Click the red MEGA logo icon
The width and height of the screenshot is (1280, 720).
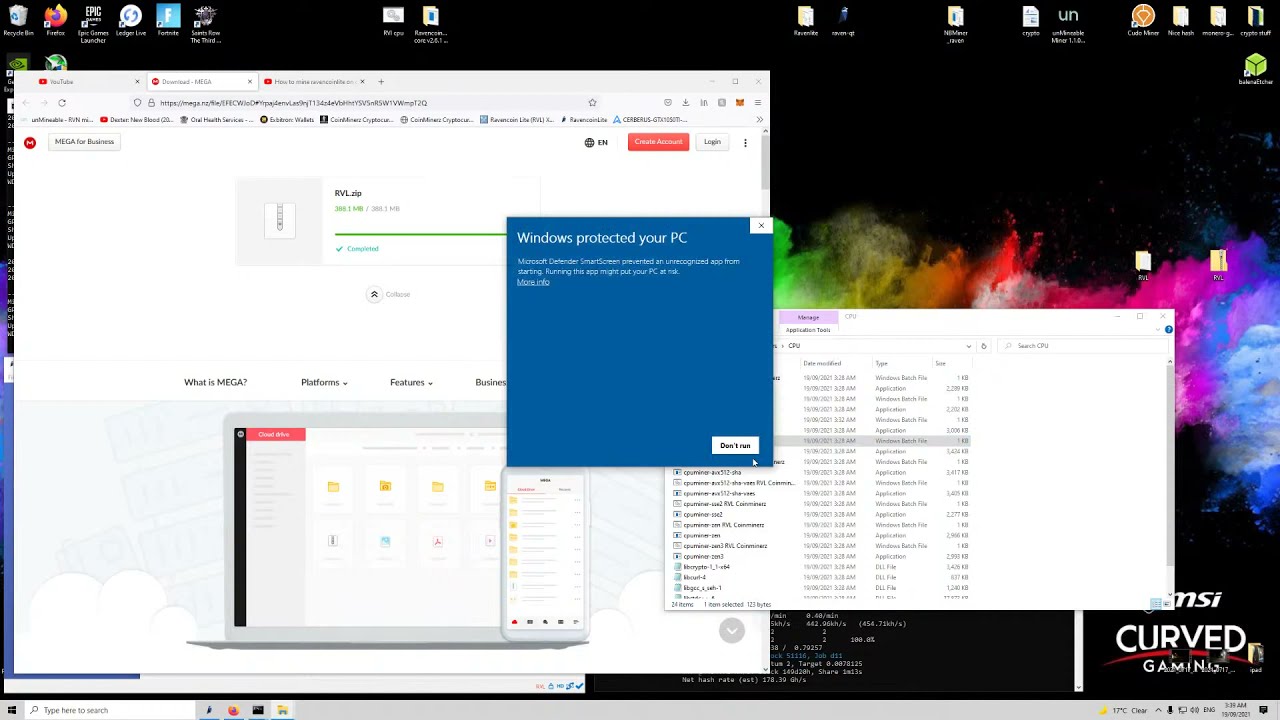coord(30,143)
